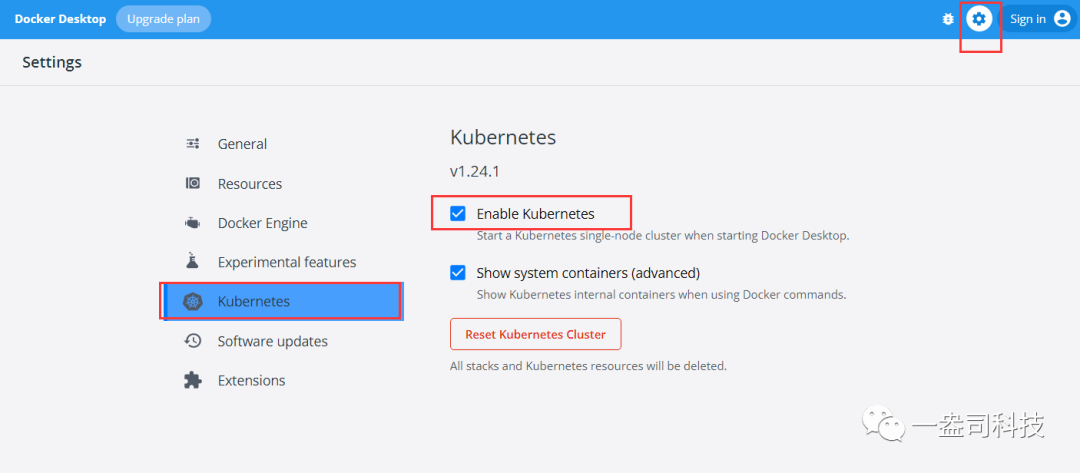Click the Software updates clock icon

pos(193,341)
